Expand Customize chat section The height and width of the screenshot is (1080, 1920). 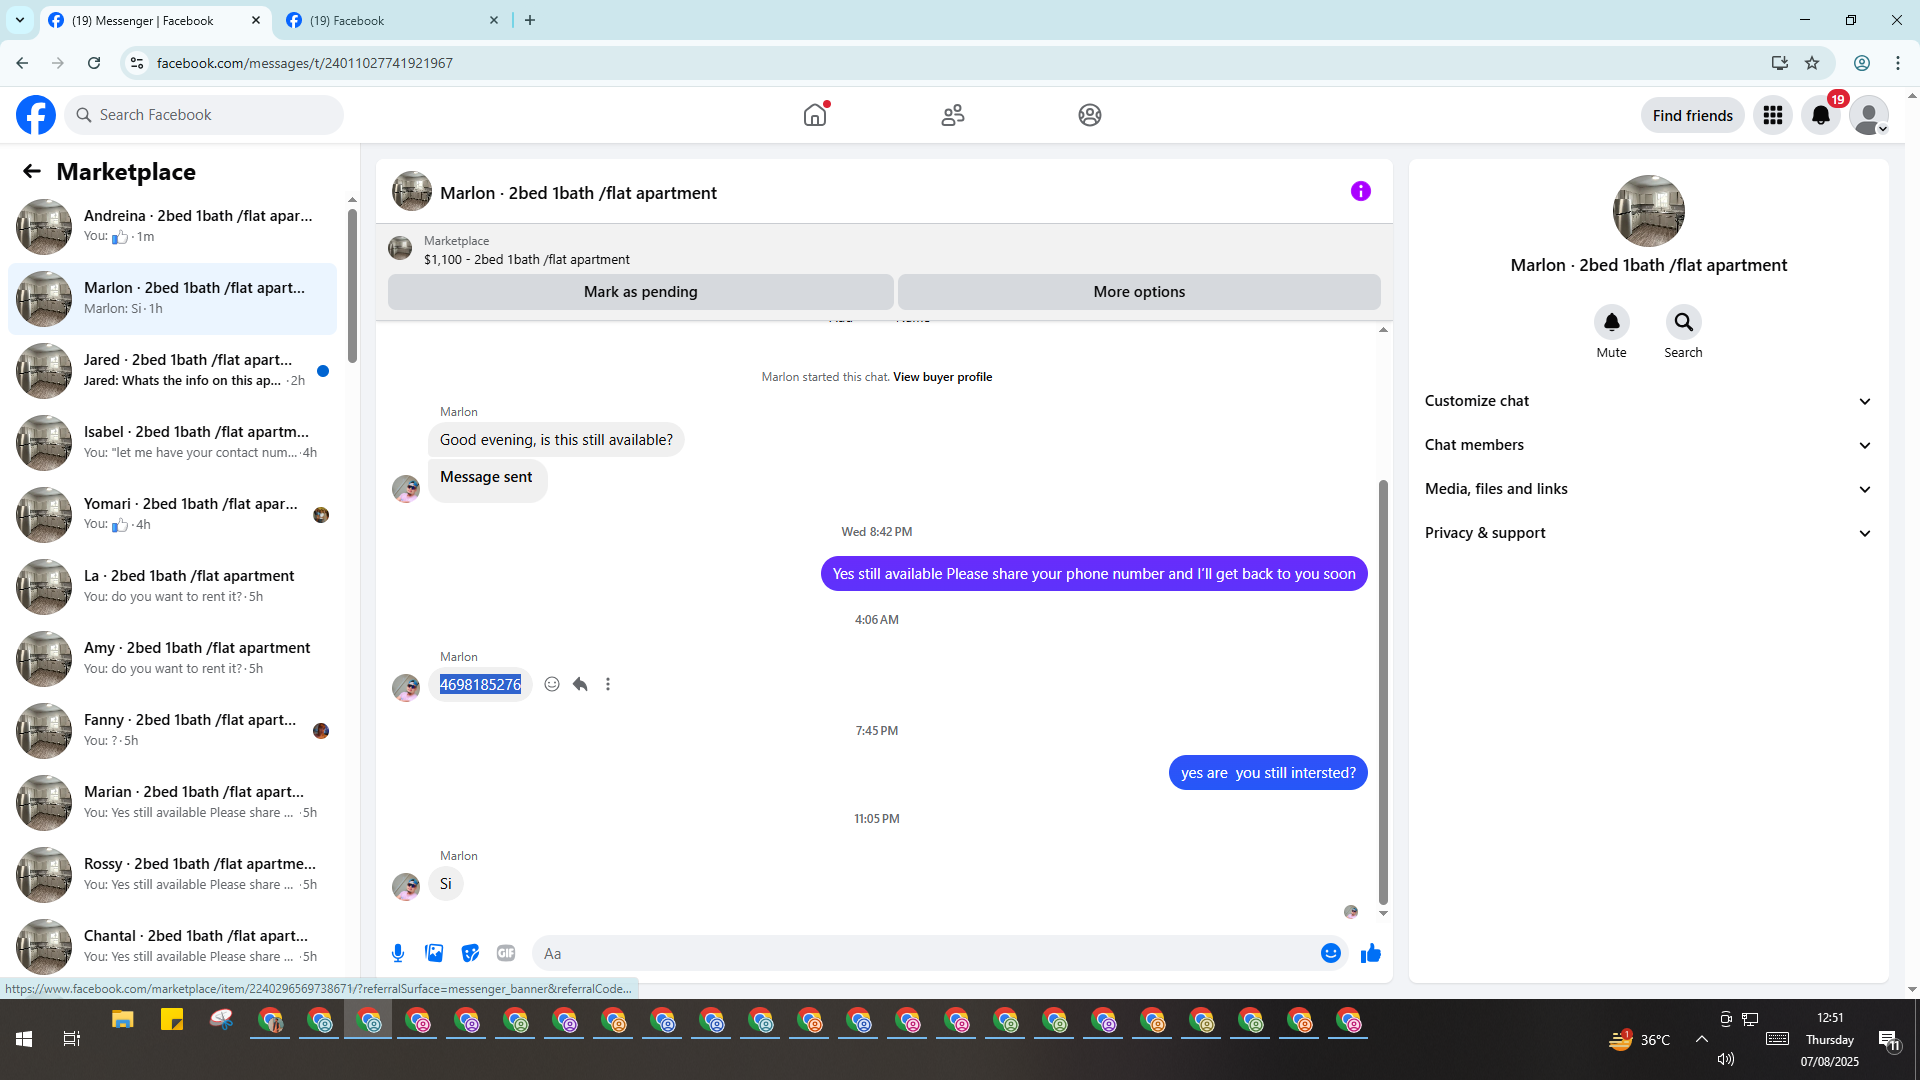click(x=1648, y=401)
